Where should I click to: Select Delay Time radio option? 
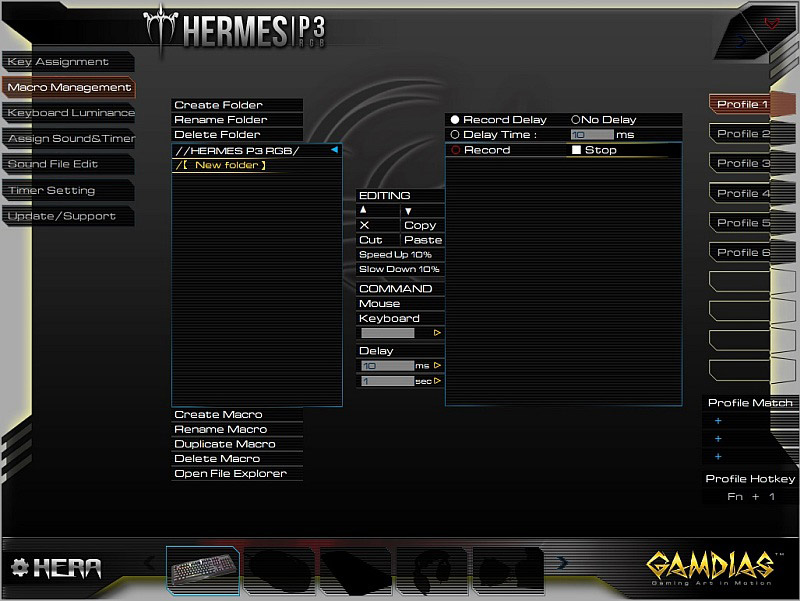pos(455,135)
